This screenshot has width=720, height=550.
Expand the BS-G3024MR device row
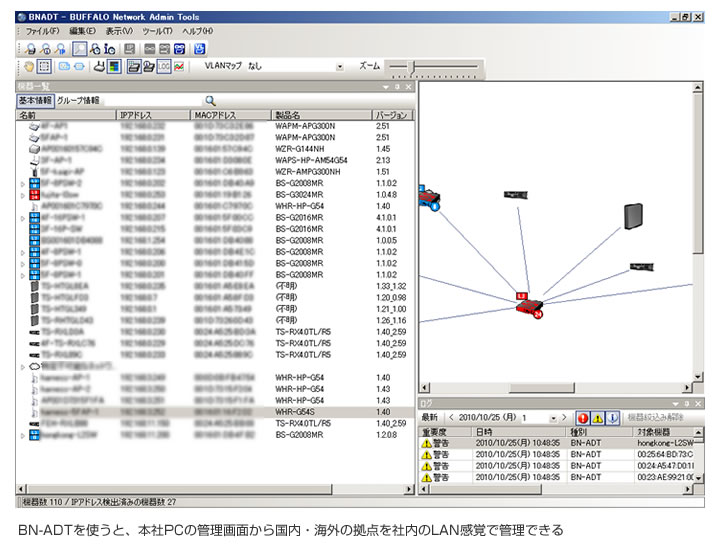[22, 195]
